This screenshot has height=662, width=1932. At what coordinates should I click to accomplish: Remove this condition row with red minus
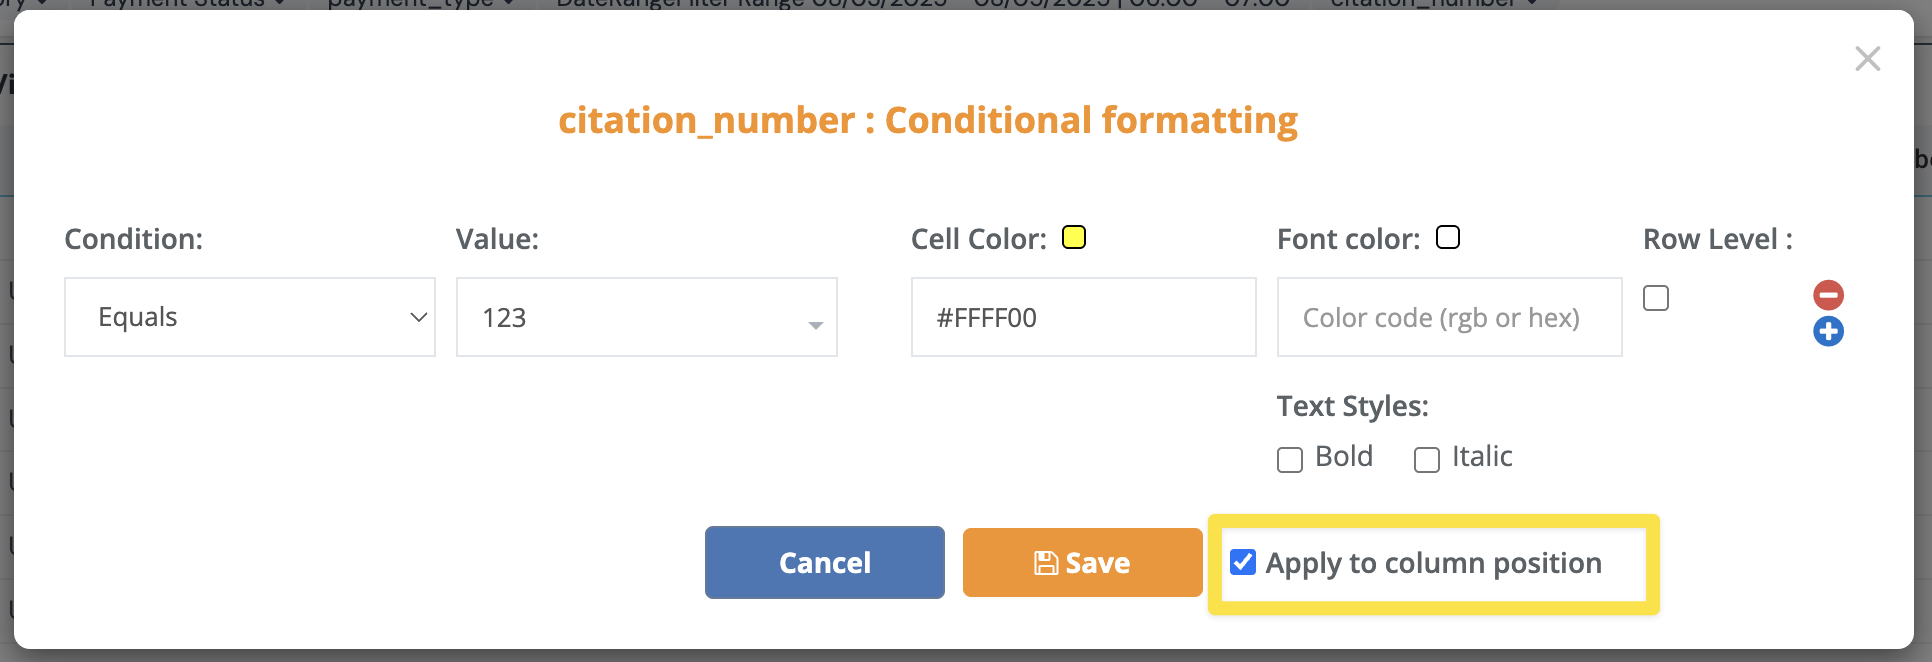(1828, 295)
